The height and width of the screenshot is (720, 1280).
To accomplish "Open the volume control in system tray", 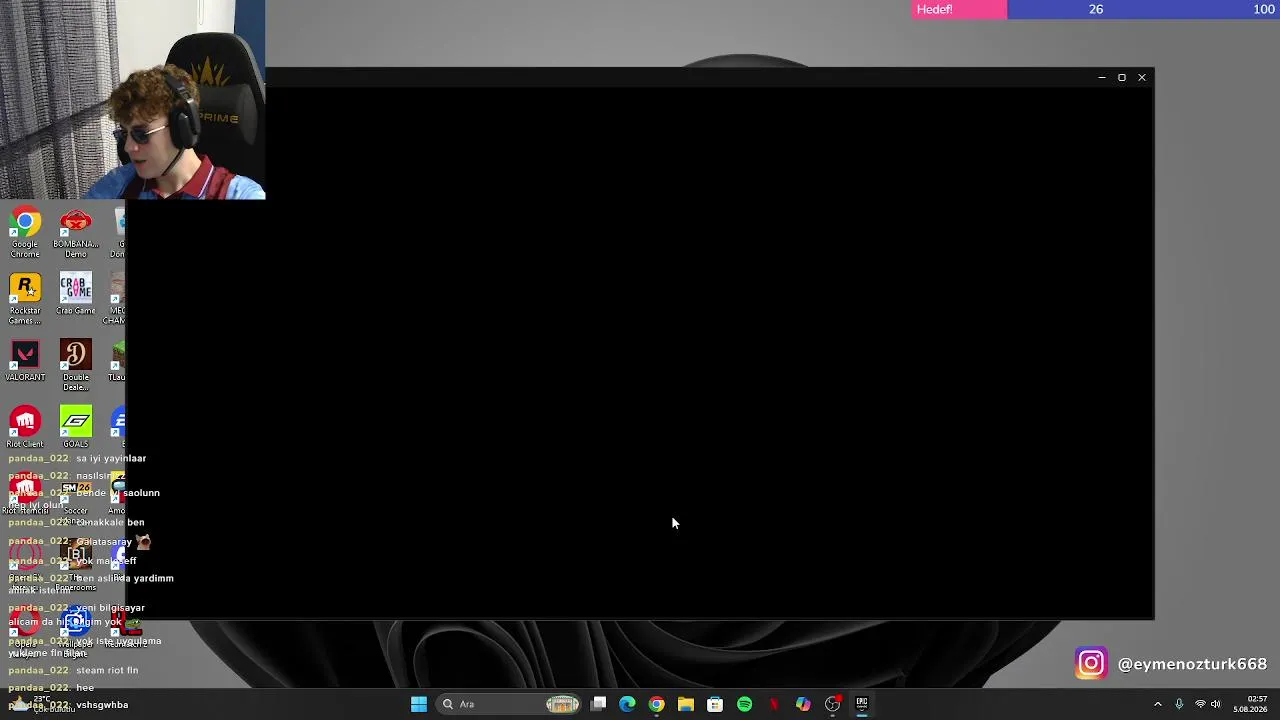I will click(x=1216, y=704).
